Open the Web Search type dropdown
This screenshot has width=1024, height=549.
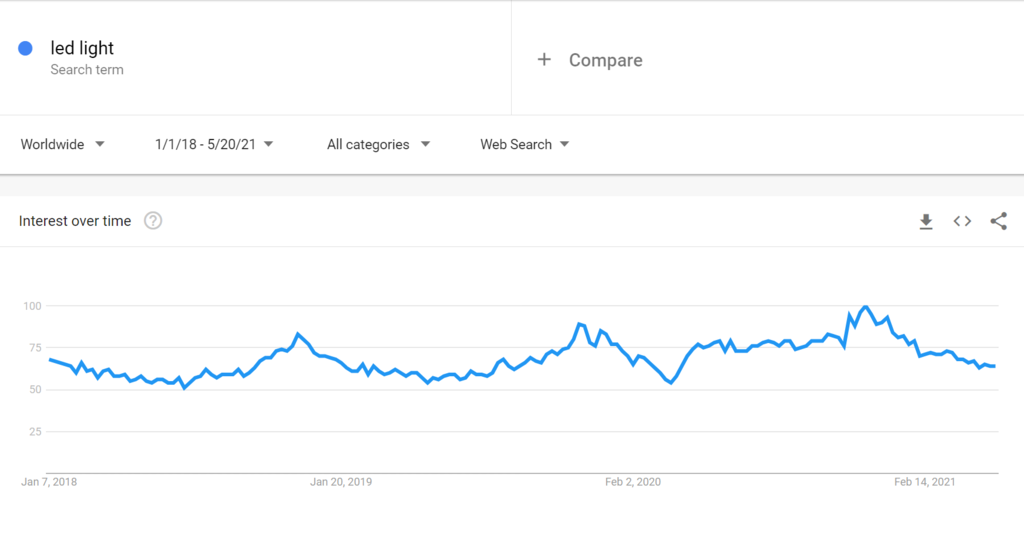coord(524,144)
